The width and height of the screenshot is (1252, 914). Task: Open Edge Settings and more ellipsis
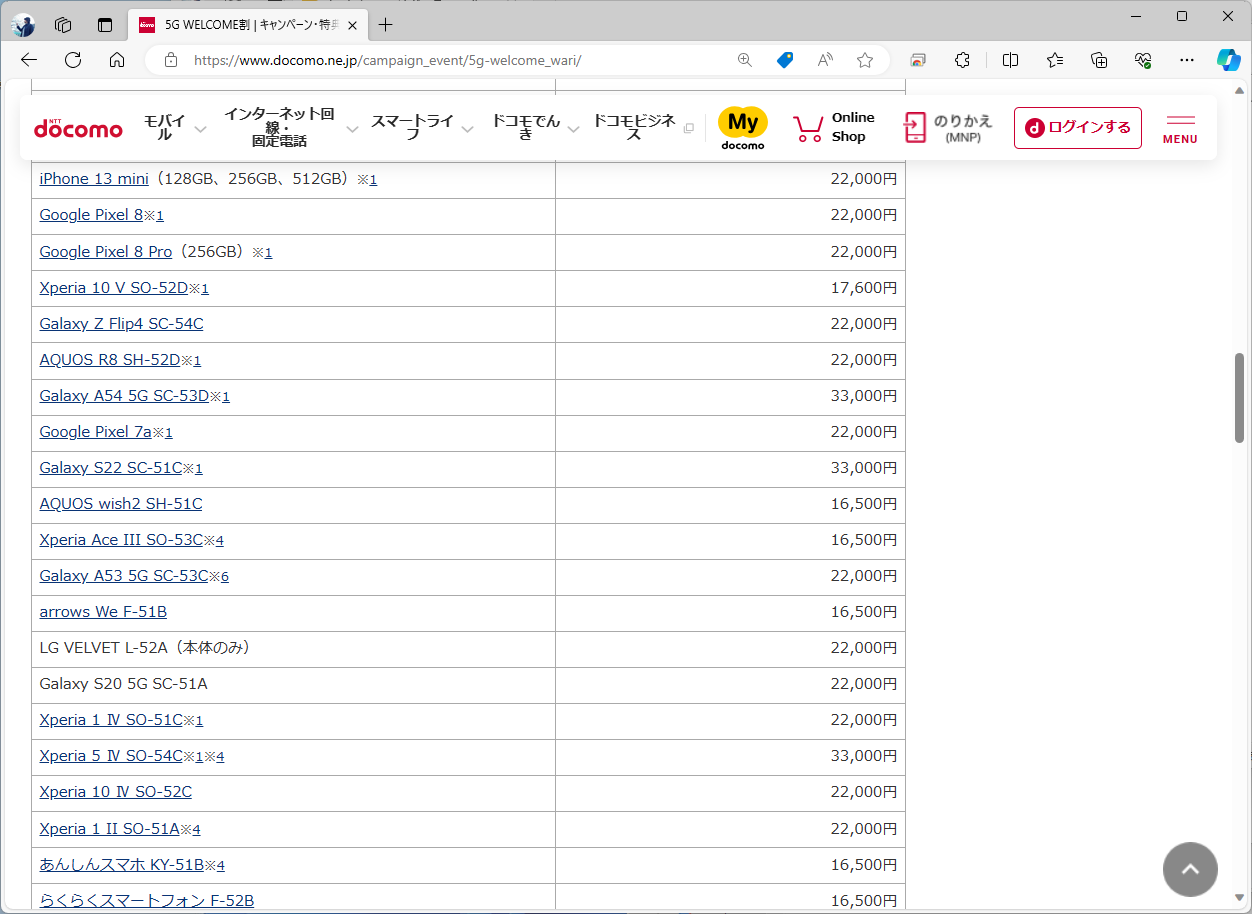coord(1187,60)
